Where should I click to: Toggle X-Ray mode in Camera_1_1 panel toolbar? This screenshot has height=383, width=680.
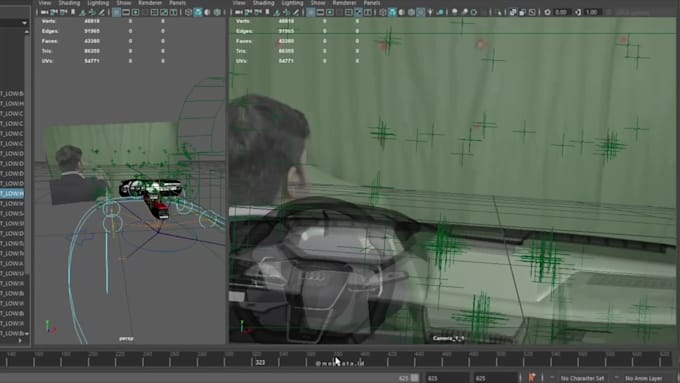pyautogui.click(x=512, y=12)
